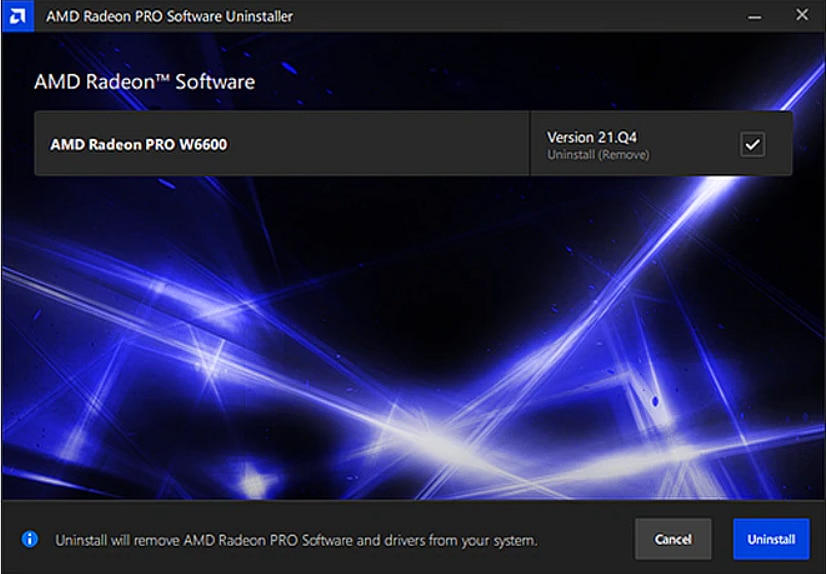Viewport: 826px width, 574px height.
Task: Select the AMD Radeon PRO W6600 row text
Action: point(139,144)
